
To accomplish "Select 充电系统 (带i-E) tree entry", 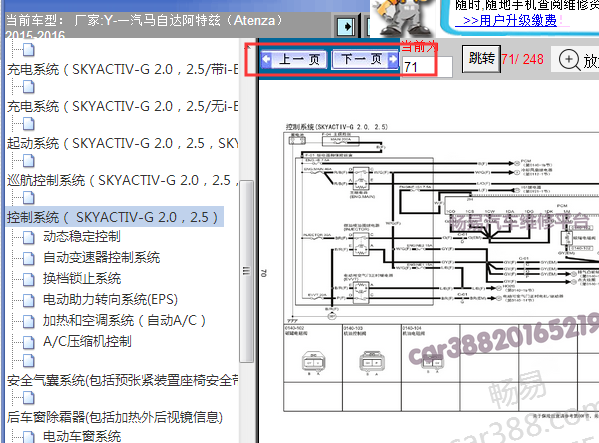I will (122, 69).
